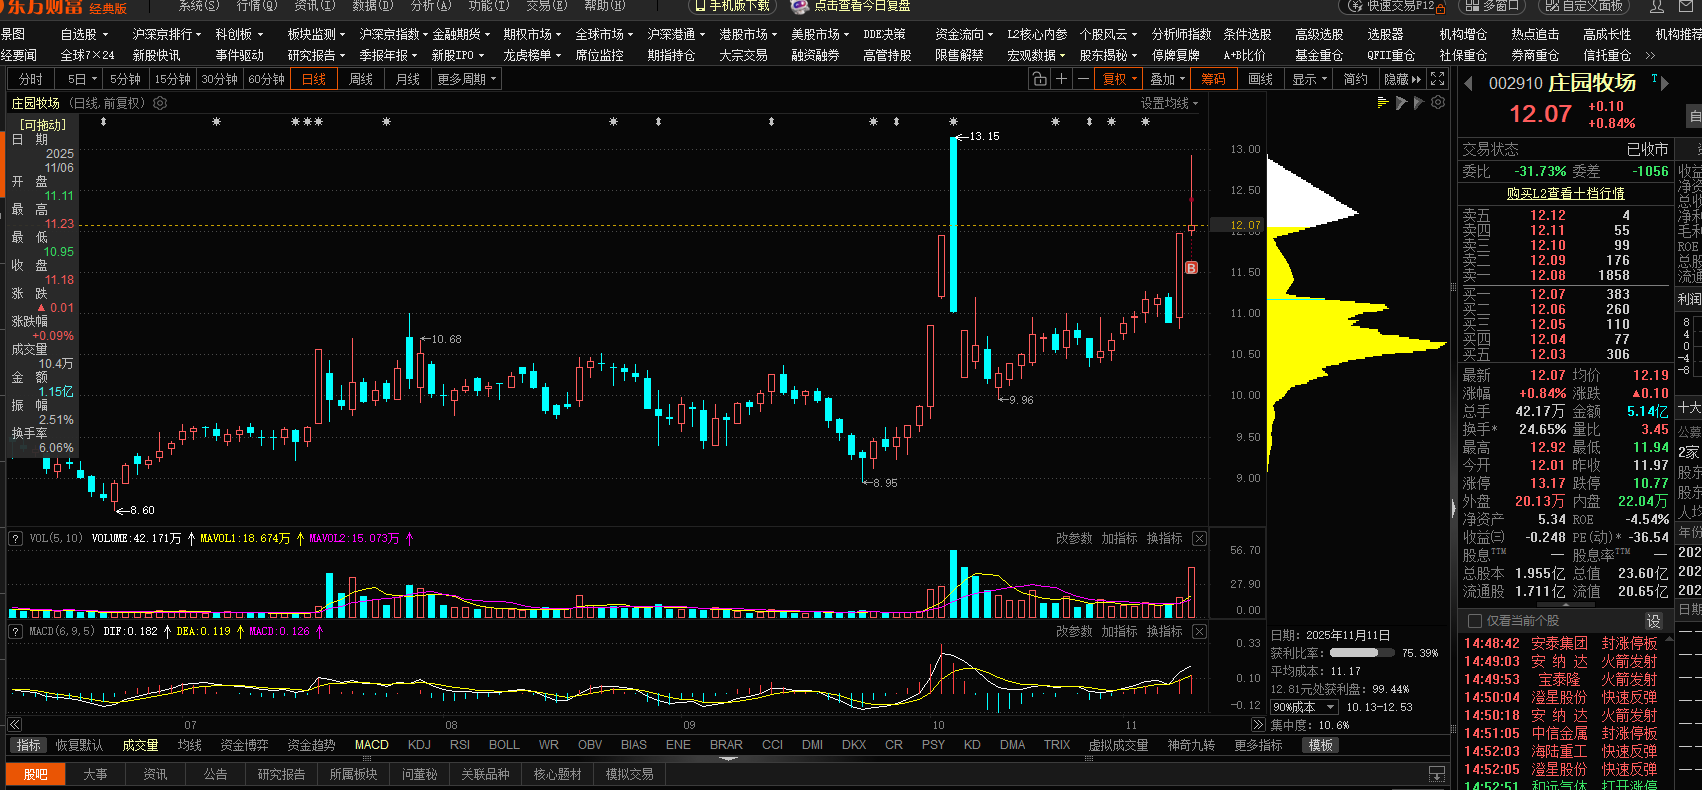Click the chart lock icon
Image resolution: width=1702 pixels, height=790 pixels.
point(1040,79)
